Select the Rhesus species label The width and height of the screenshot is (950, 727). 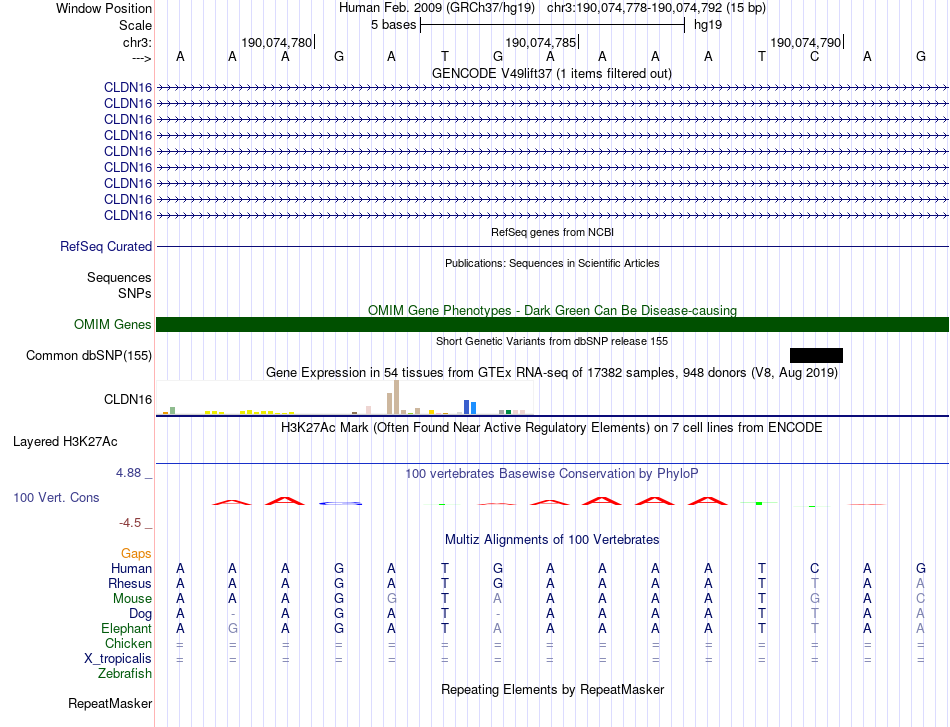coord(130,583)
